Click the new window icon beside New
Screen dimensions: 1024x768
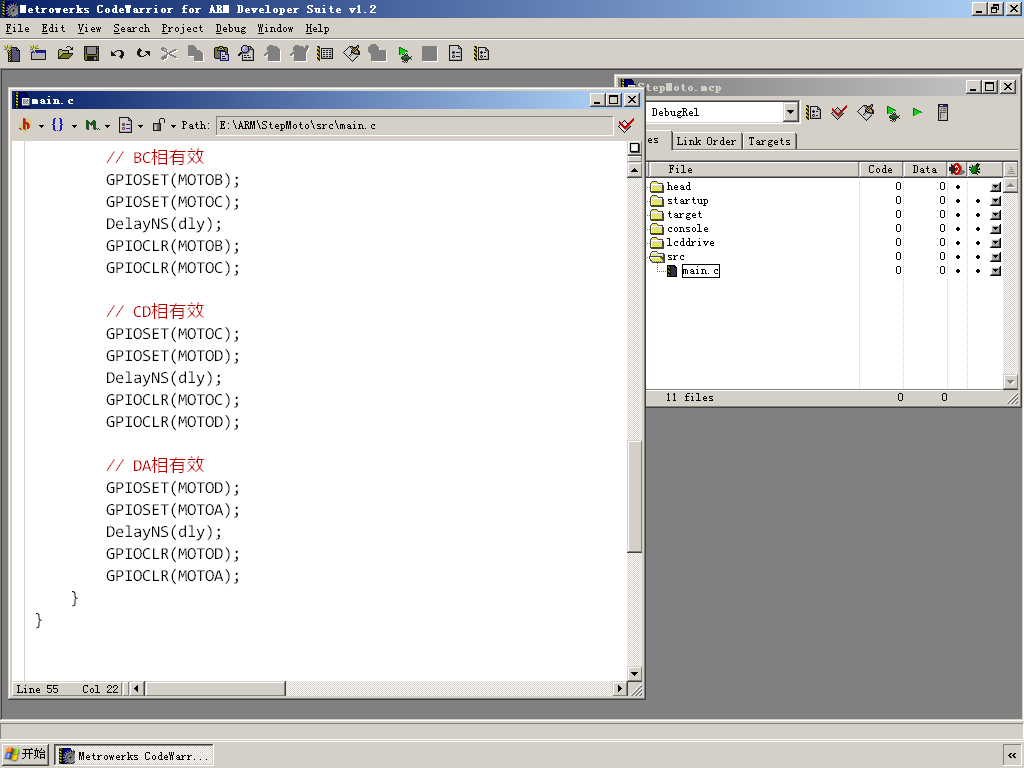[39, 54]
